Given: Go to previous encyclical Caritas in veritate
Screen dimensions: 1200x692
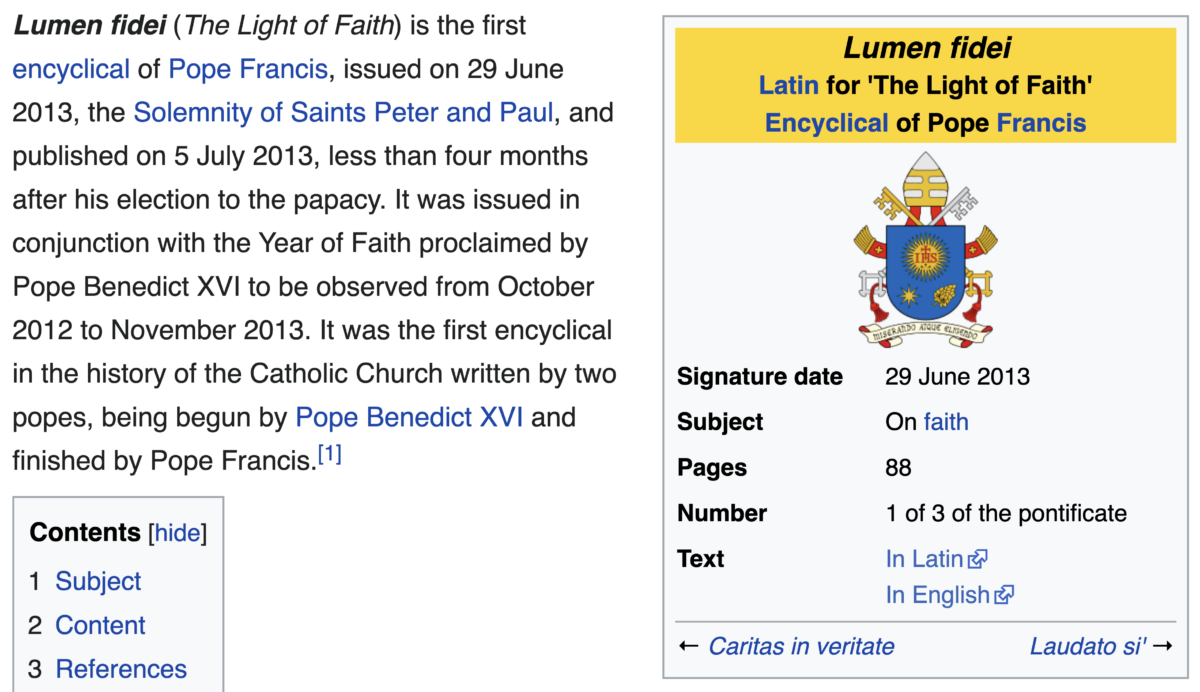Looking at the screenshot, I should pos(801,646).
